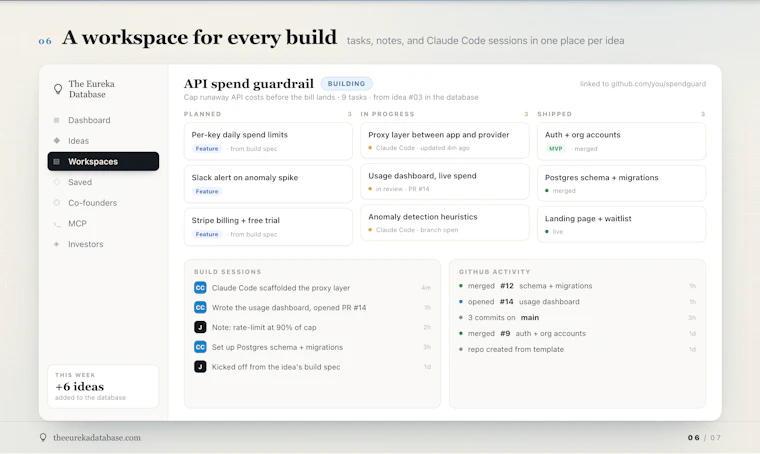The height and width of the screenshot is (454, 760).
Task: Open theeurekadatabase.com footer link
Action: (x=97, y=438)
